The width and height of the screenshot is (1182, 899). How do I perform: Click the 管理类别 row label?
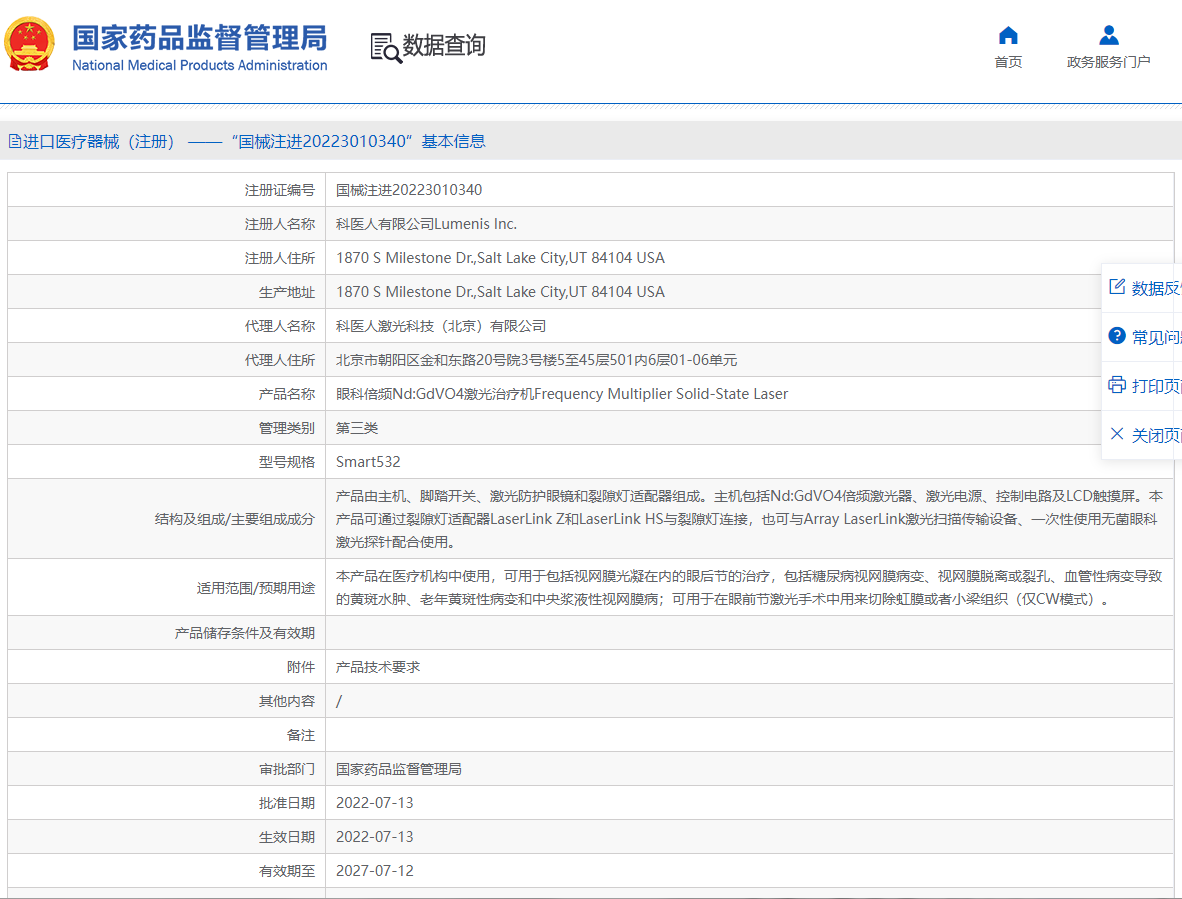[286, 428]
